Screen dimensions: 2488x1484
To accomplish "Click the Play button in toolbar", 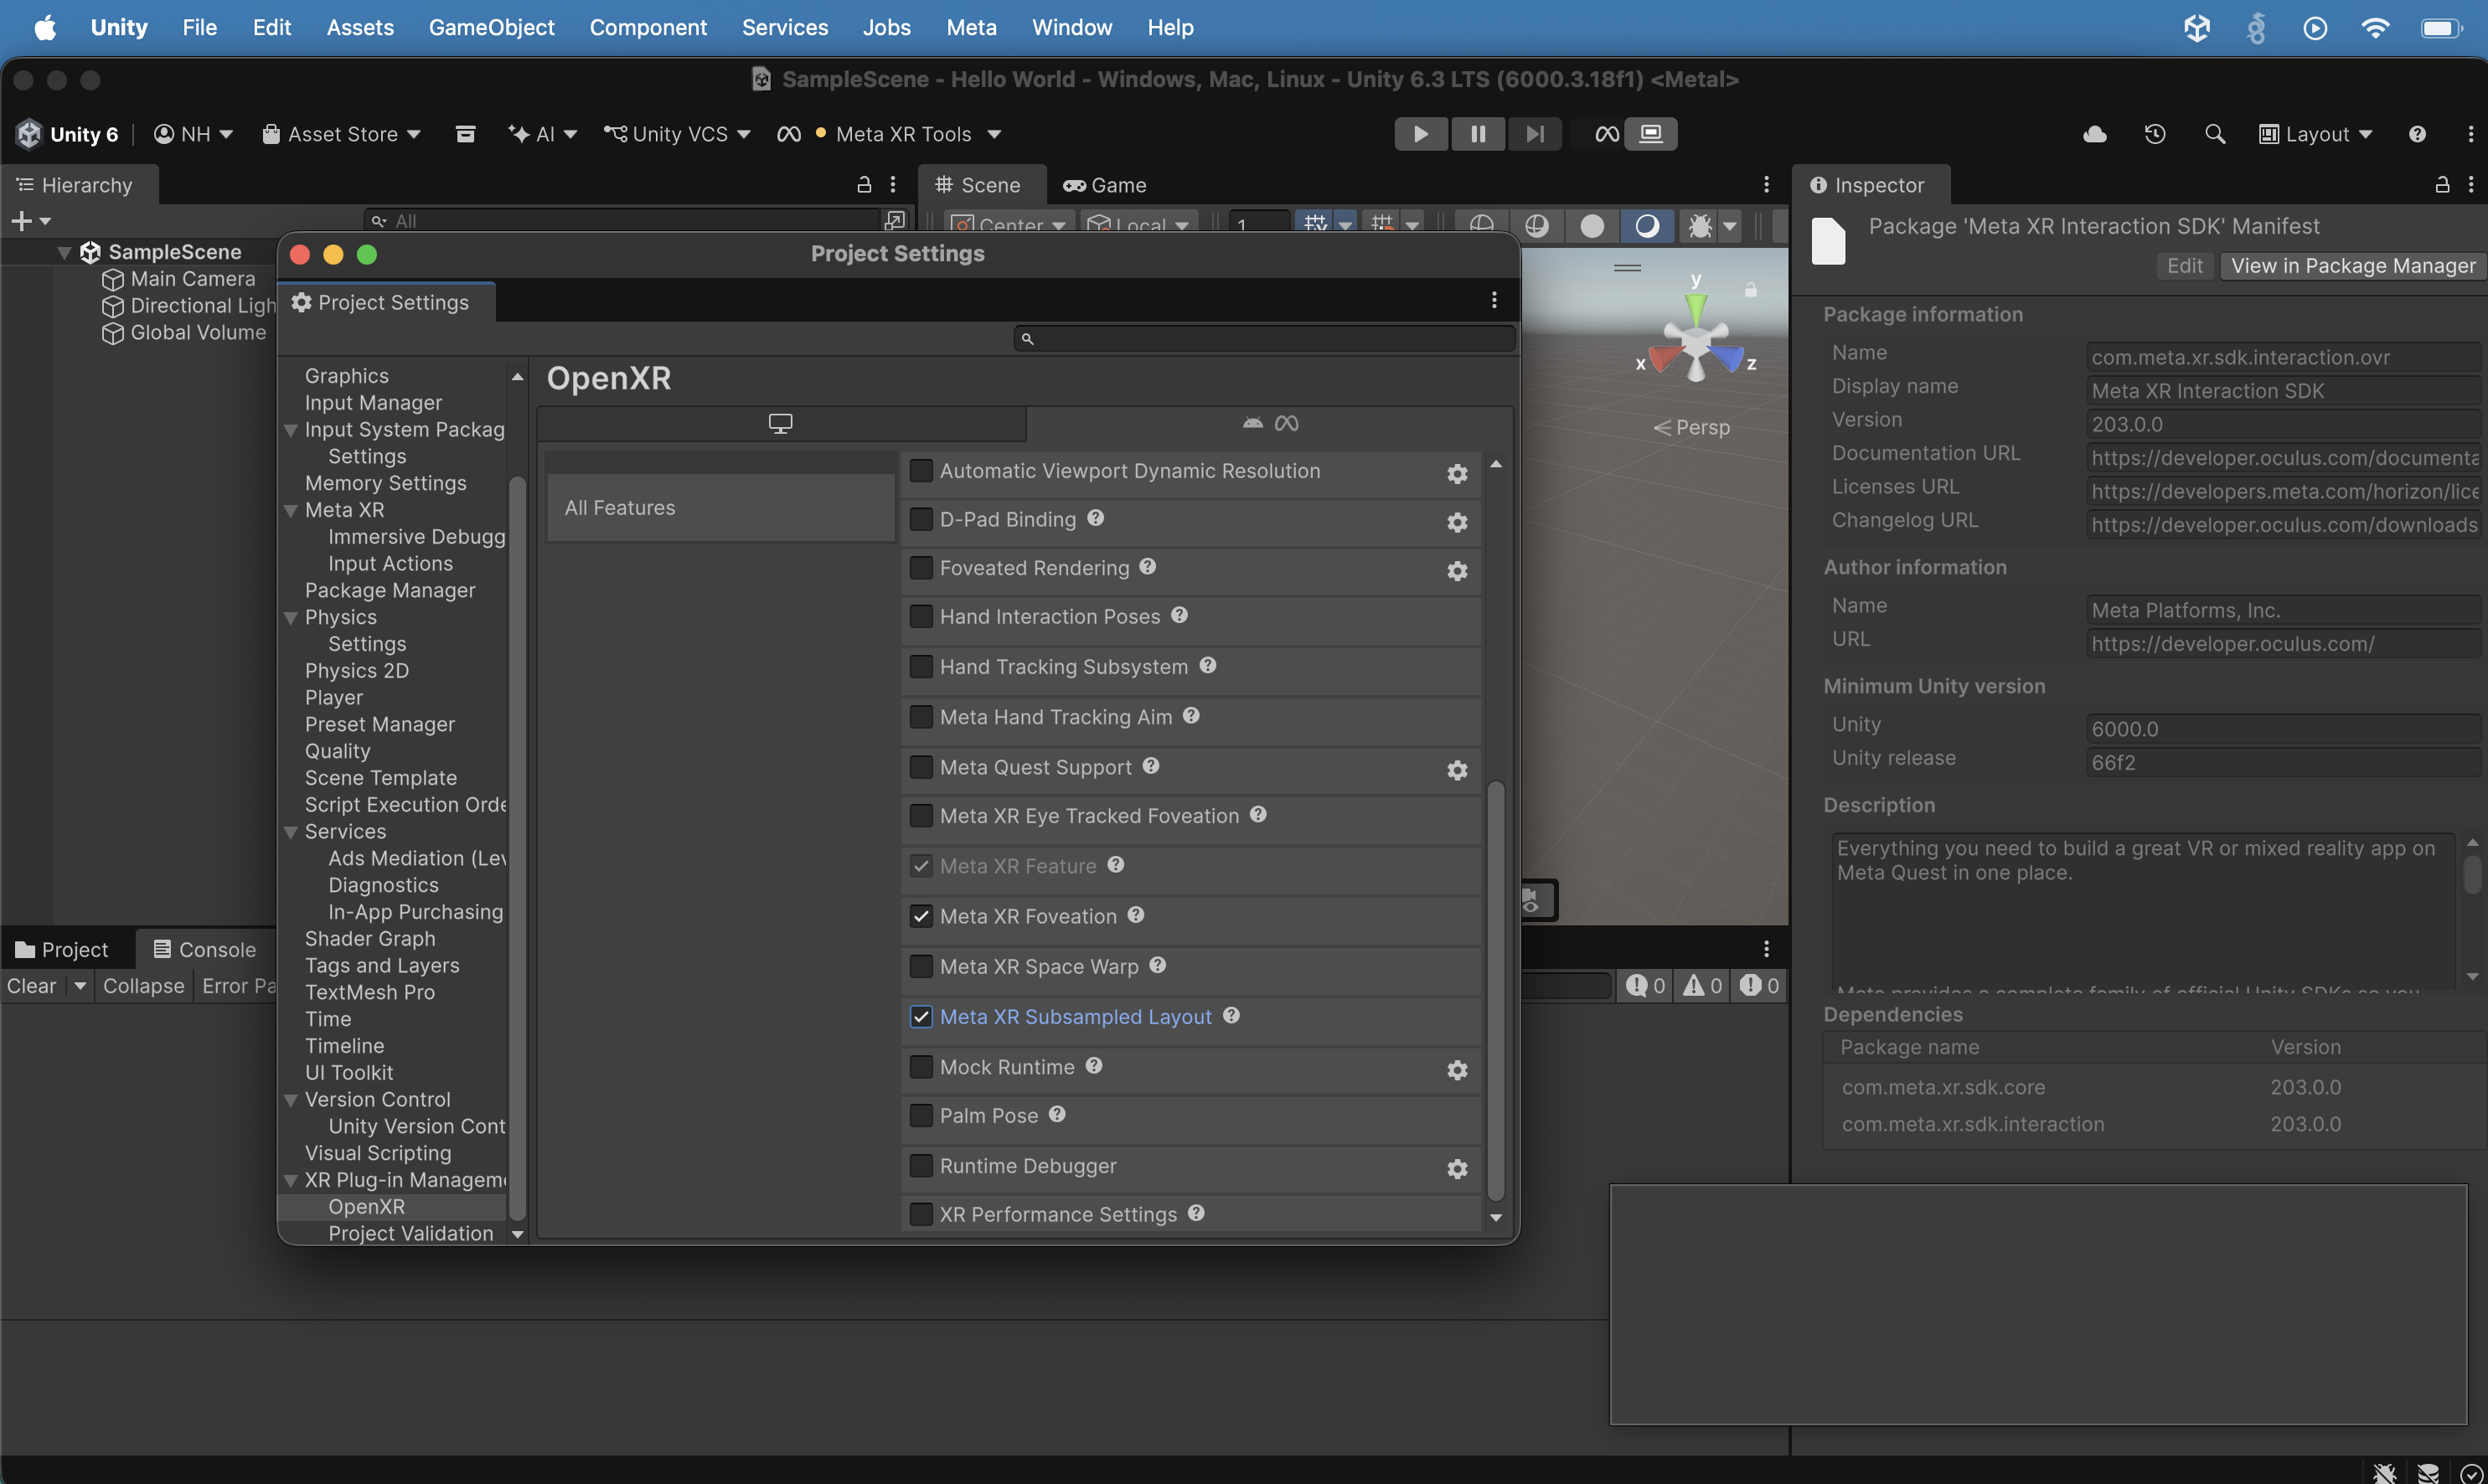I will (x=1420, y=134).
